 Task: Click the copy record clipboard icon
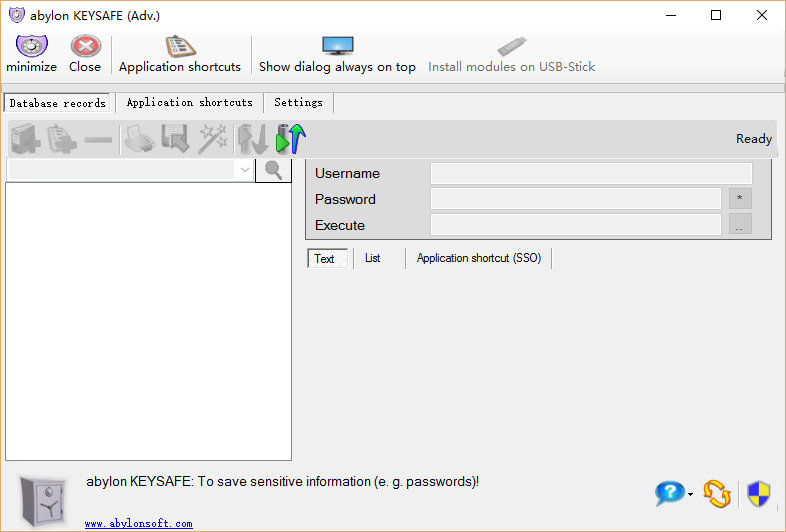tap(62, 139)
